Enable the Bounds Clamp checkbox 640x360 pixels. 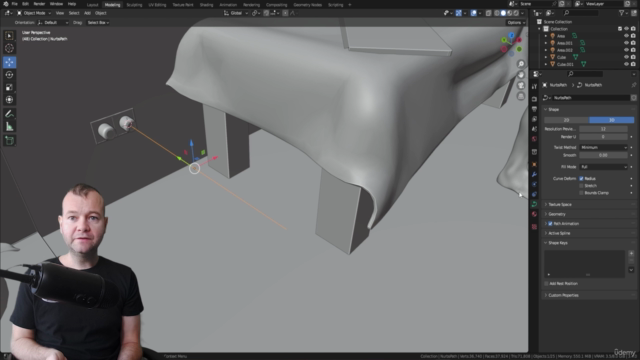[x=581, y=193]
